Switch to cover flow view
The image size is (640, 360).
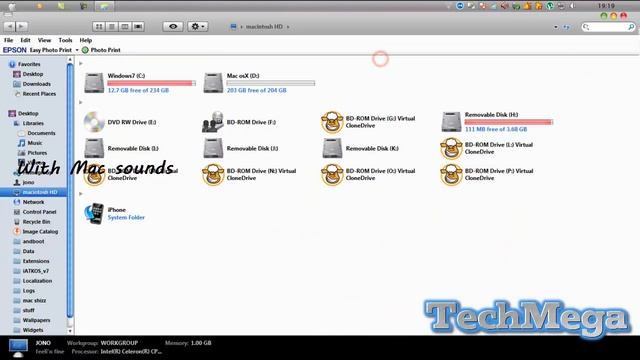(x=138, y=27)
